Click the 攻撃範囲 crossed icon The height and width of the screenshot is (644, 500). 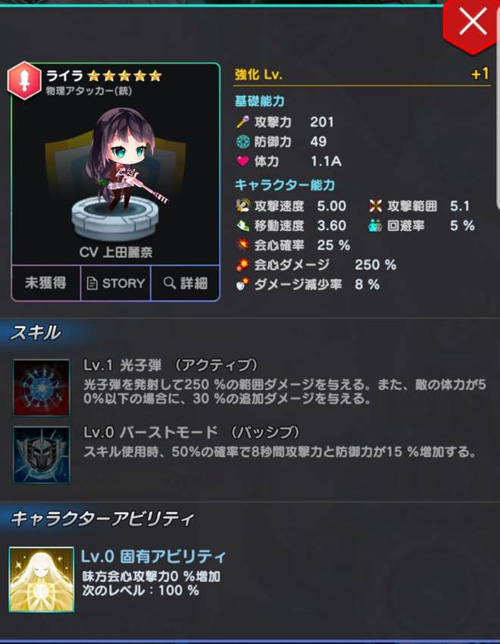375,206
